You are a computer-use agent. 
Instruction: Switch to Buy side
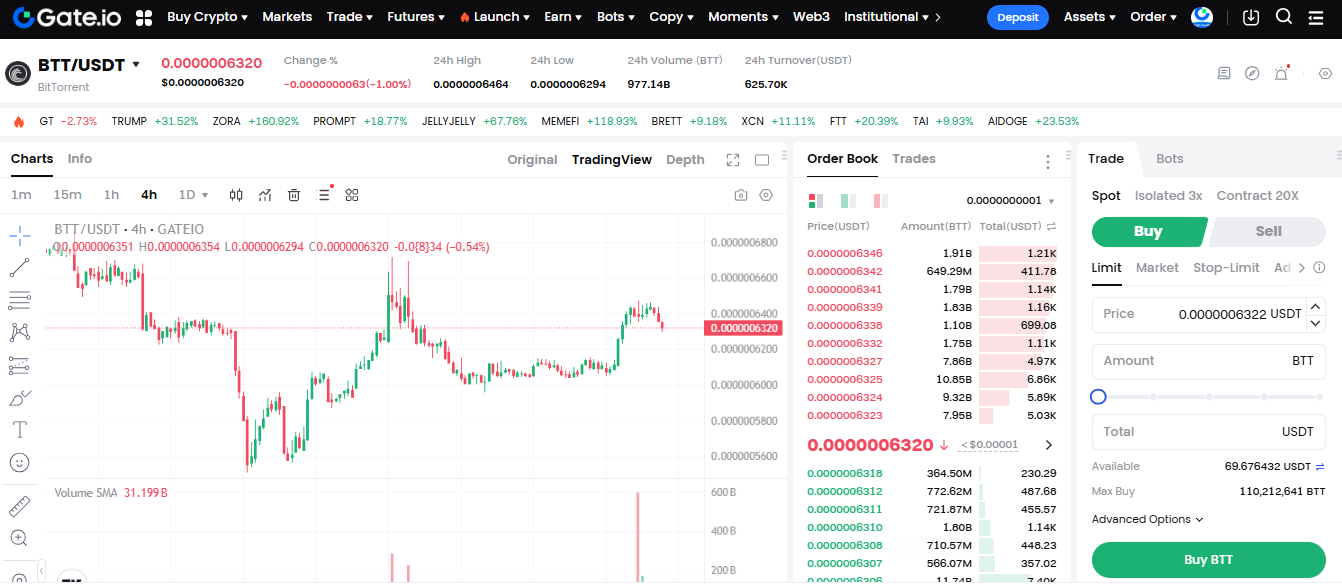tap(1148, 231)
